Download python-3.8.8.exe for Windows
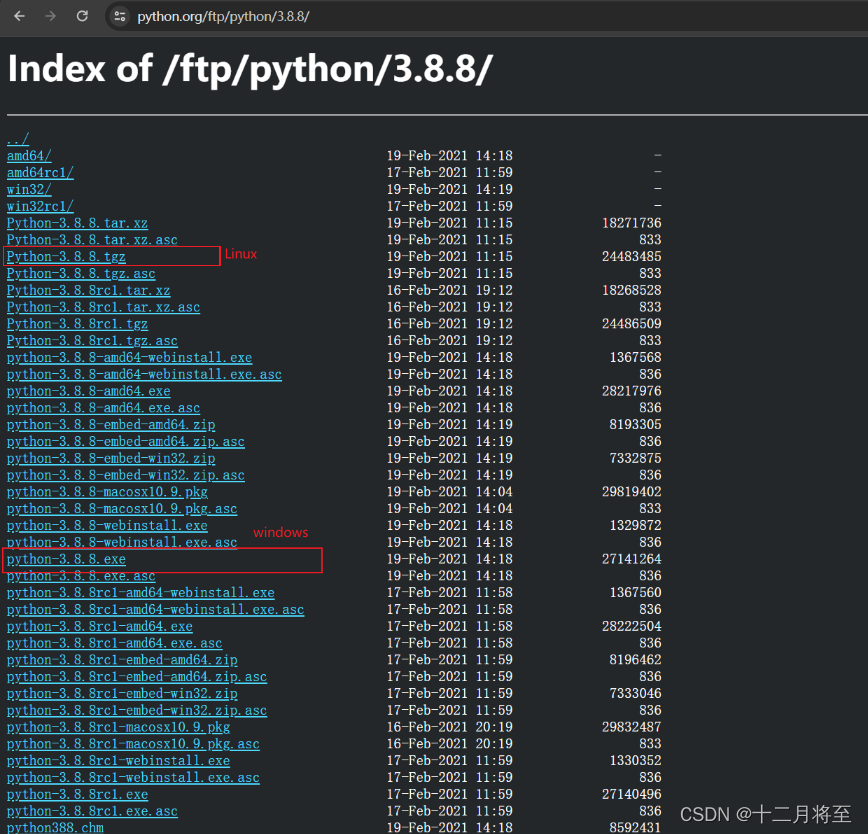This screenshot has height=834, width=868. (x=66, y=559)
